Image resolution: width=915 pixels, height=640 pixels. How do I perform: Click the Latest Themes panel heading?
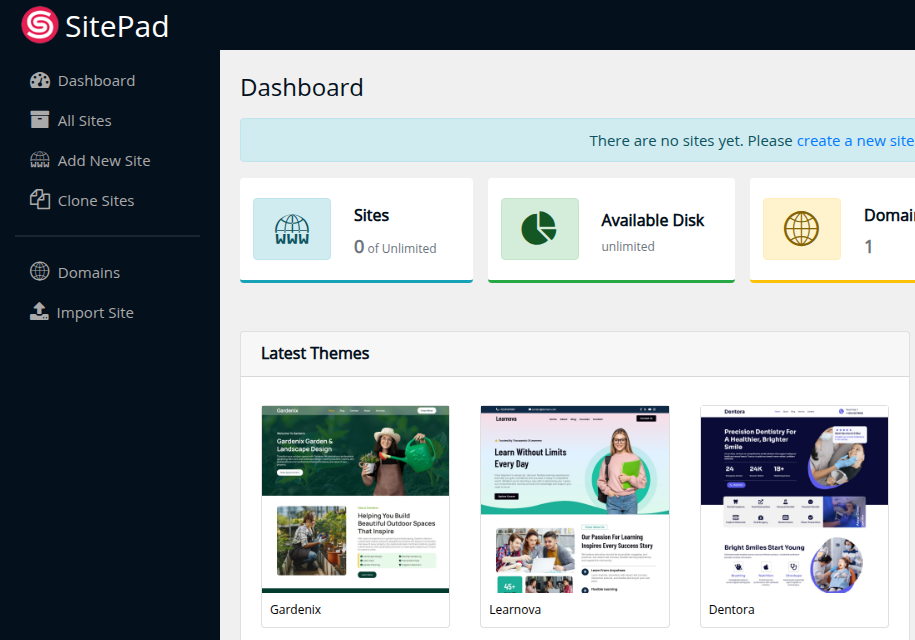pyautogui.click(x=315, y=354)
